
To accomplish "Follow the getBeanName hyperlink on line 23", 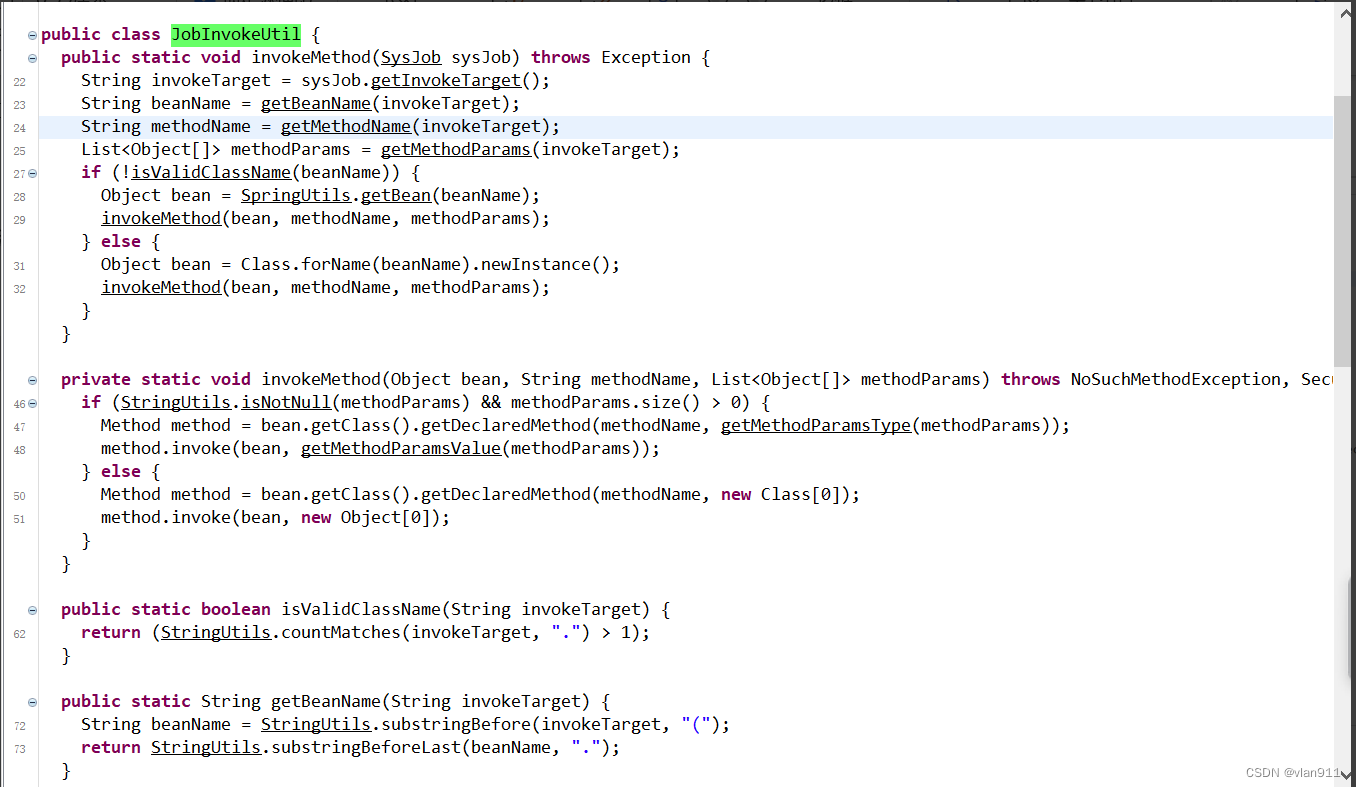I will click(316, 103).
